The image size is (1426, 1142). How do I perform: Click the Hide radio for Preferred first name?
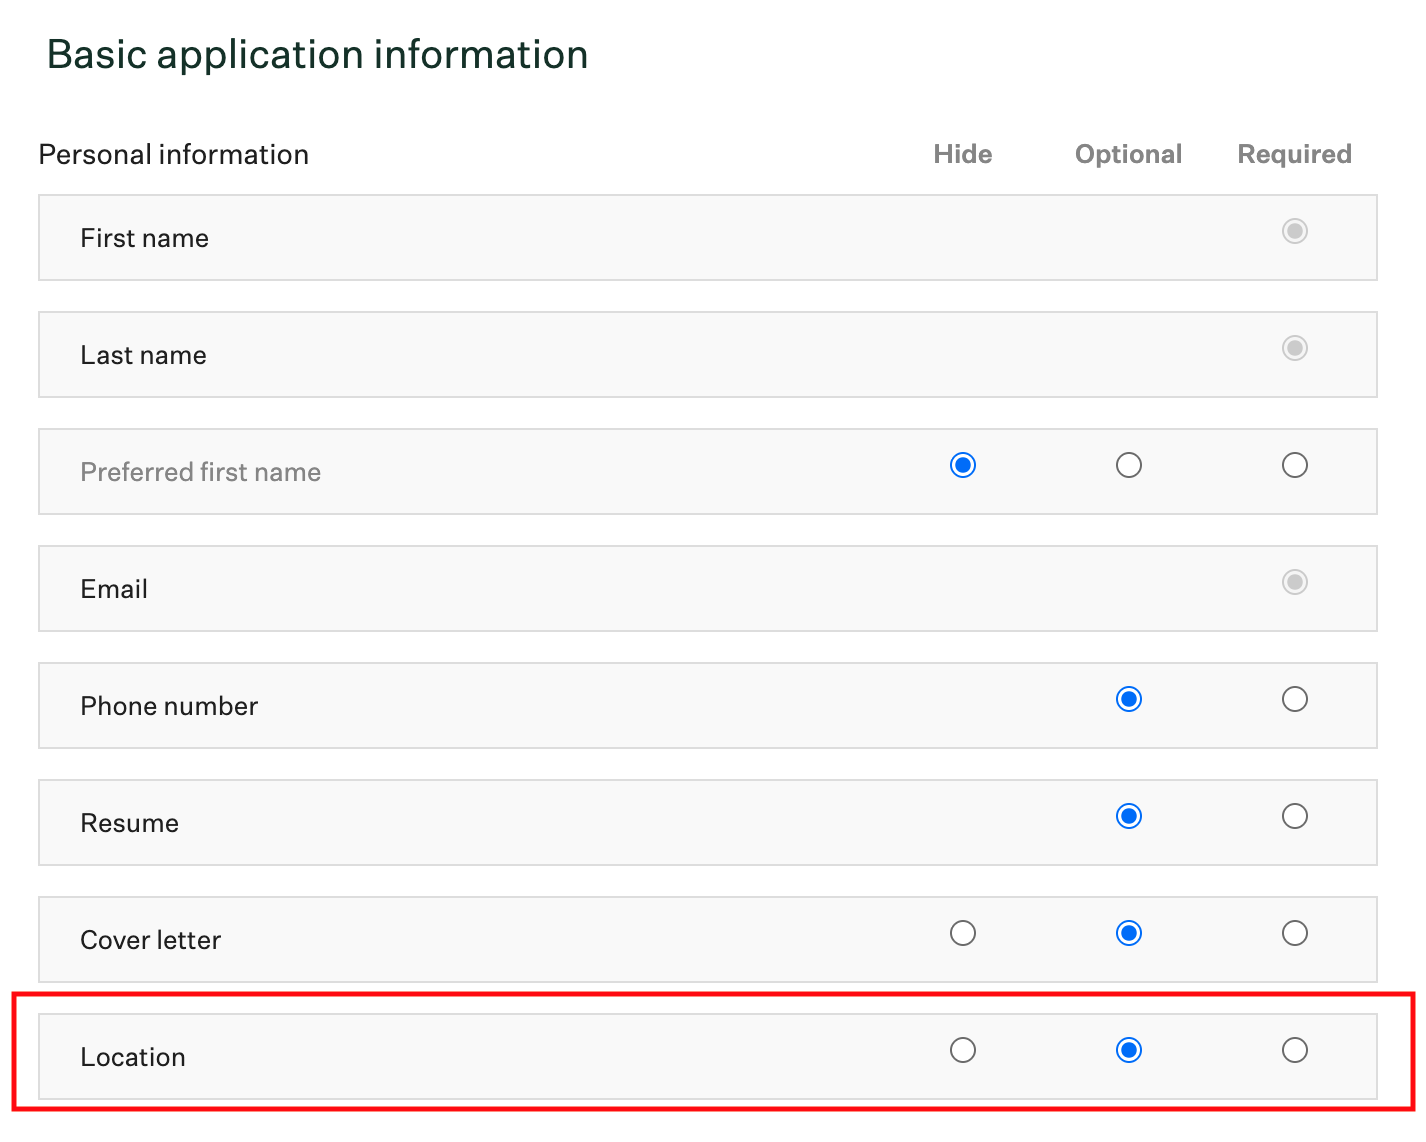pos(962,465)
